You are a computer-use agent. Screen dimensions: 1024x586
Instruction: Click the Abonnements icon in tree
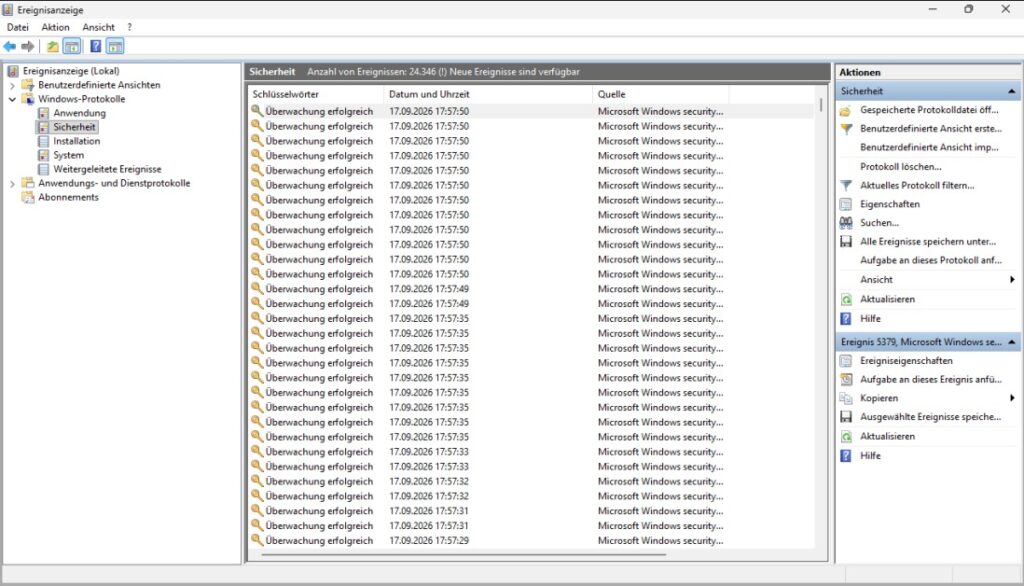pyautogui.click(x=27, y=197)
